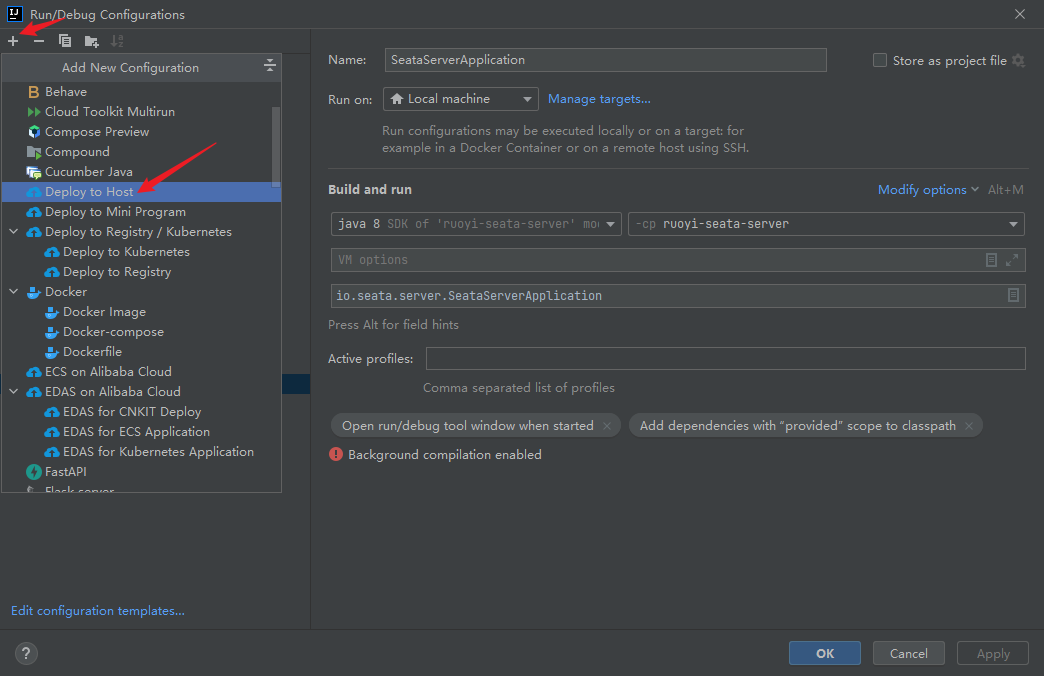
Task: Click the VM options field
Action: pyautogui.click(x=678, y=260)
